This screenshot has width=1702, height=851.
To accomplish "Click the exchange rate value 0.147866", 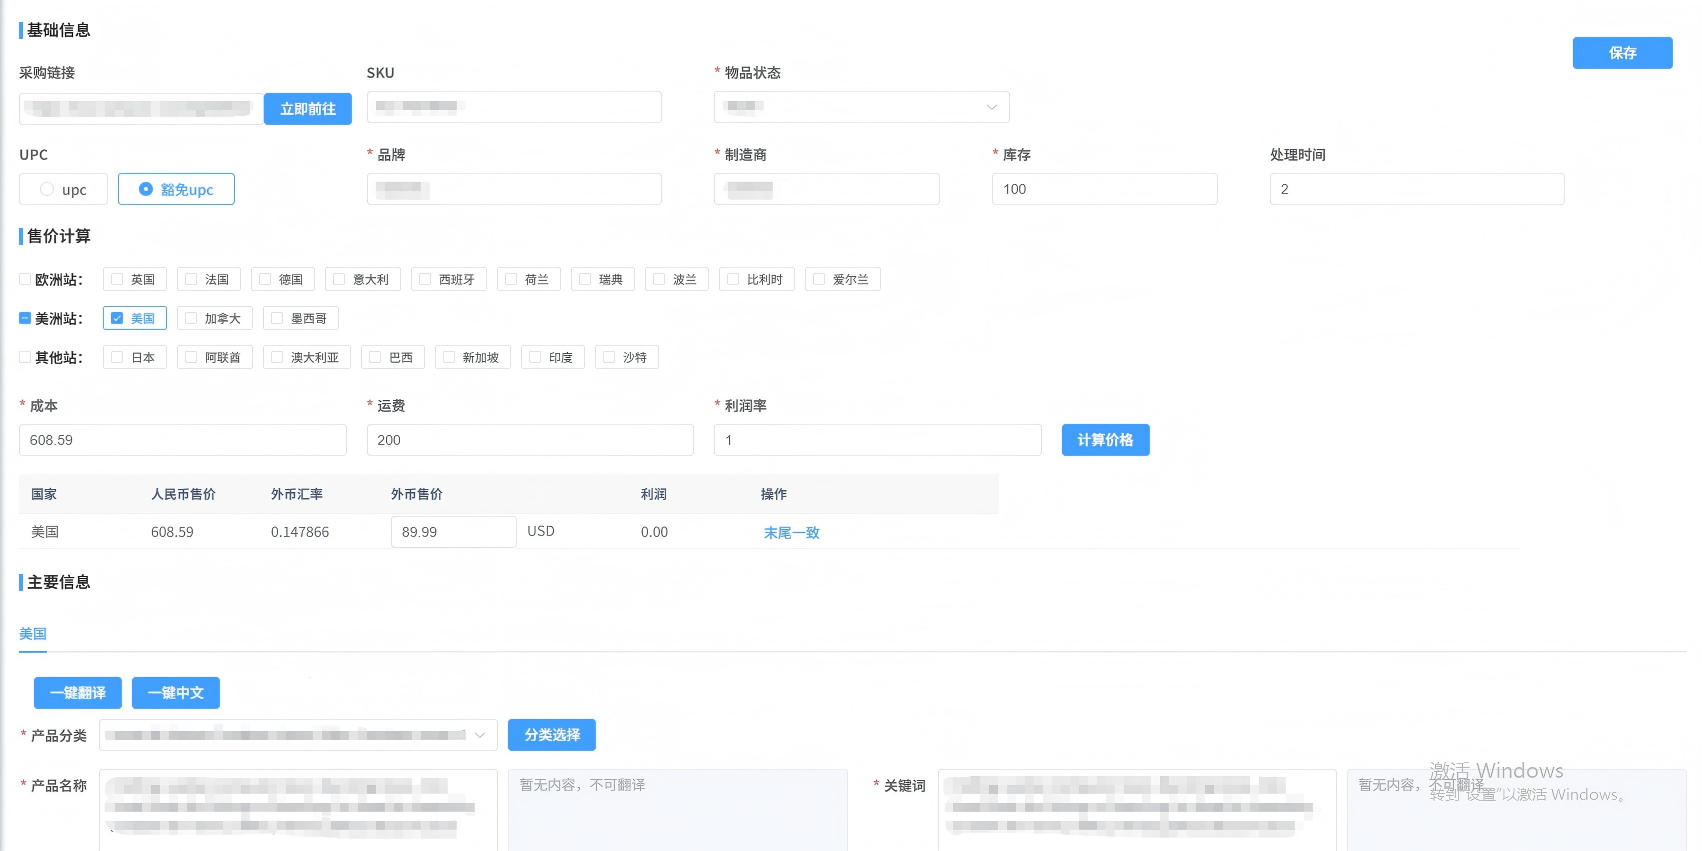I will [x=300, y=532].
